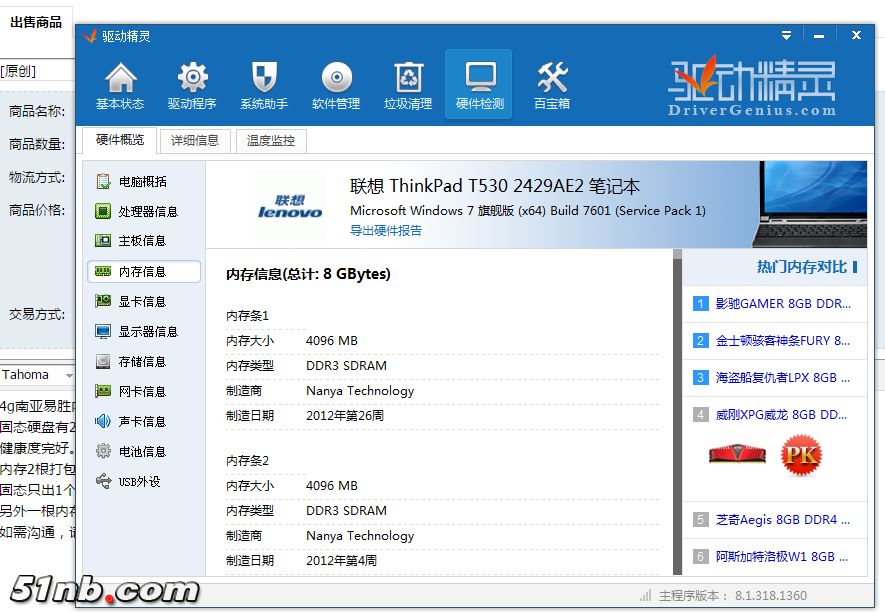Screen dimensions: 885x613
Task: Click the 内存条1 label
Action: tap(247, 316)
